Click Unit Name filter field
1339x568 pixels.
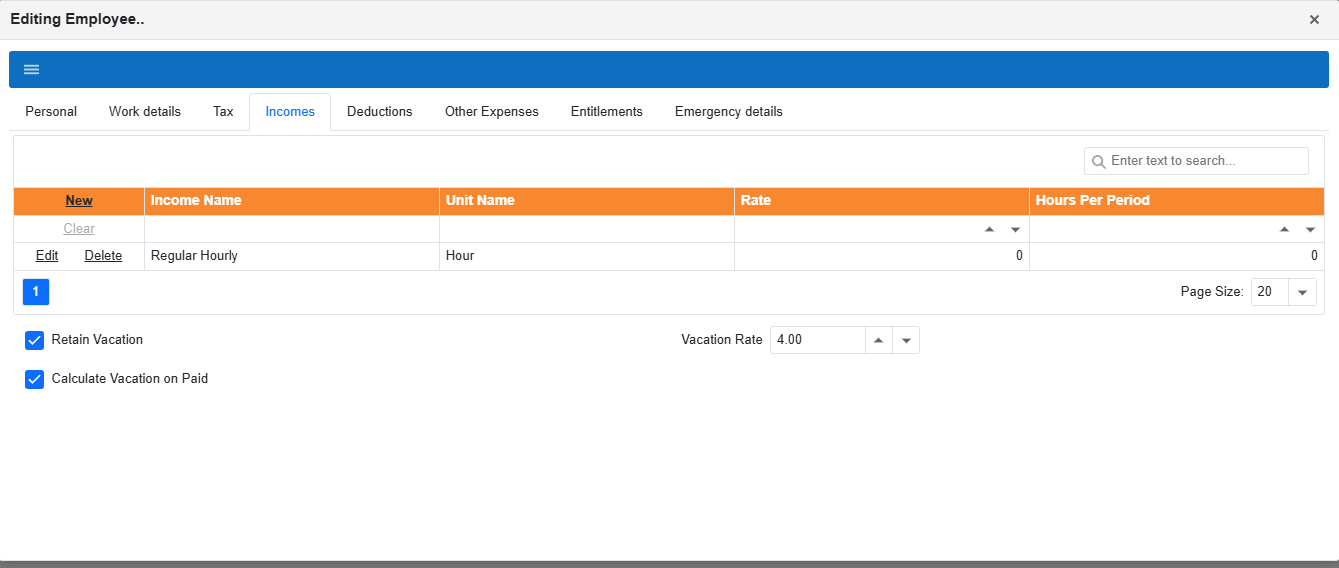(x=587, y=229)
